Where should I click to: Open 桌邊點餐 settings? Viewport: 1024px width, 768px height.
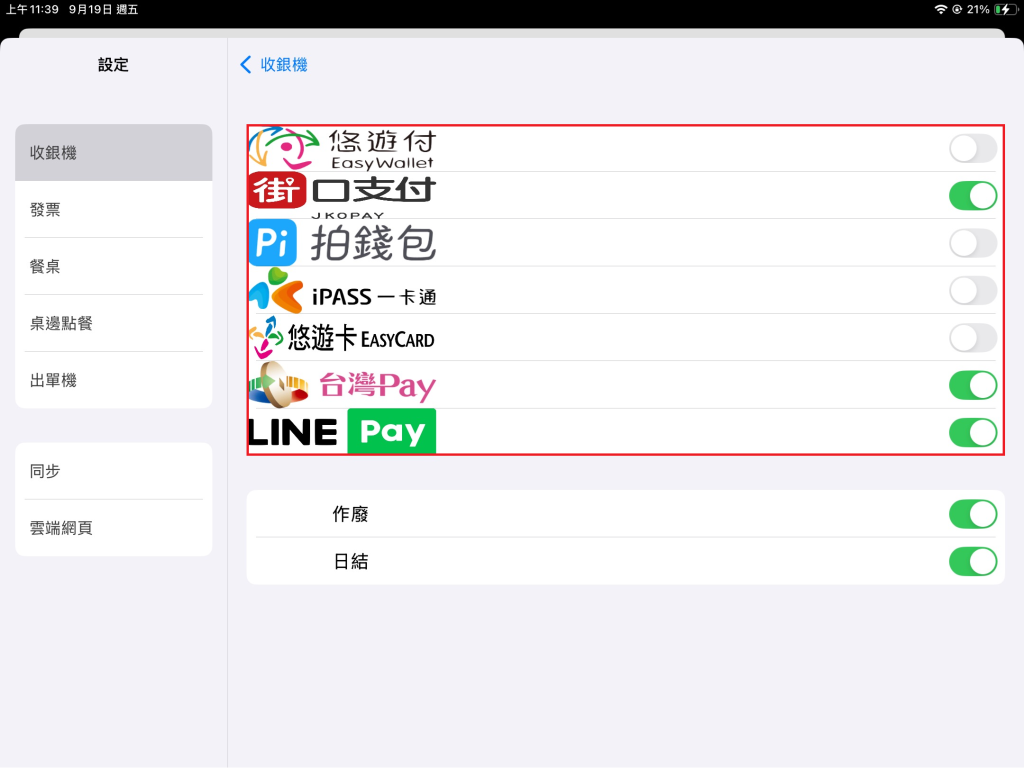[113, 323]
